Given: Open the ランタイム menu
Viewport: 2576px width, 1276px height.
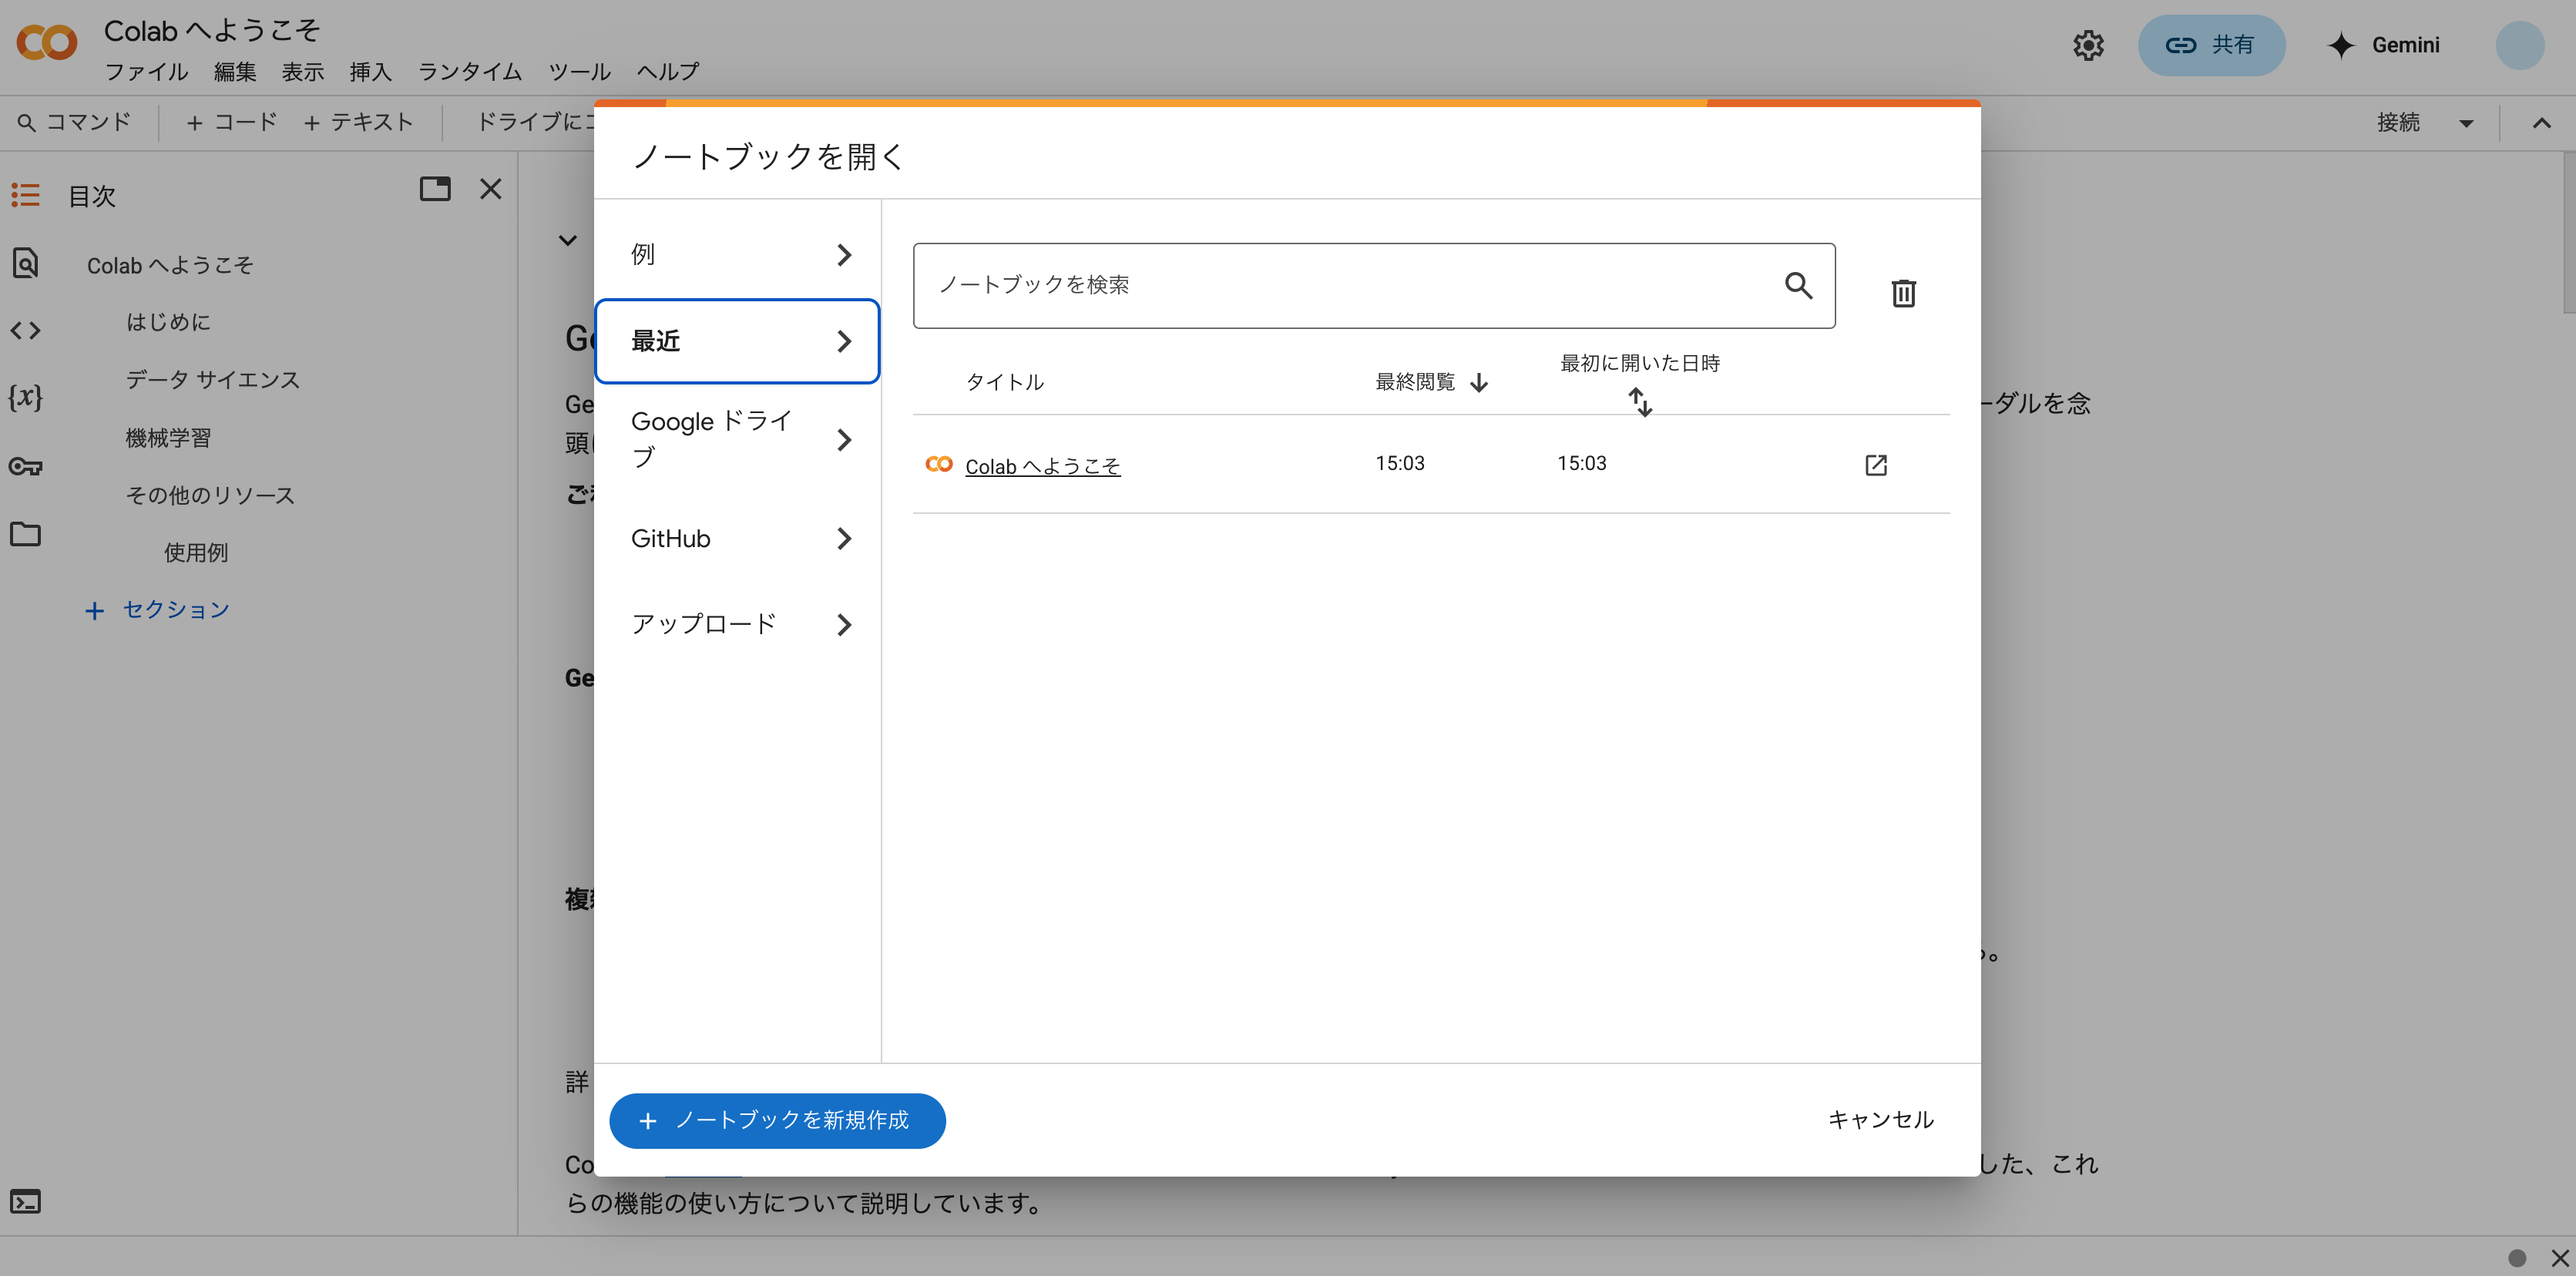Looking at the screenshot, I should pos(470,72).
